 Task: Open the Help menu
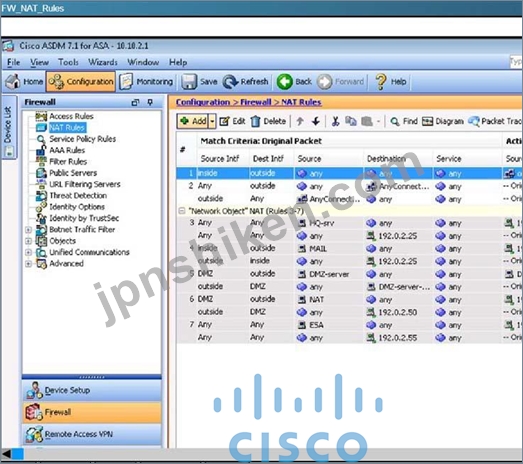178,62
